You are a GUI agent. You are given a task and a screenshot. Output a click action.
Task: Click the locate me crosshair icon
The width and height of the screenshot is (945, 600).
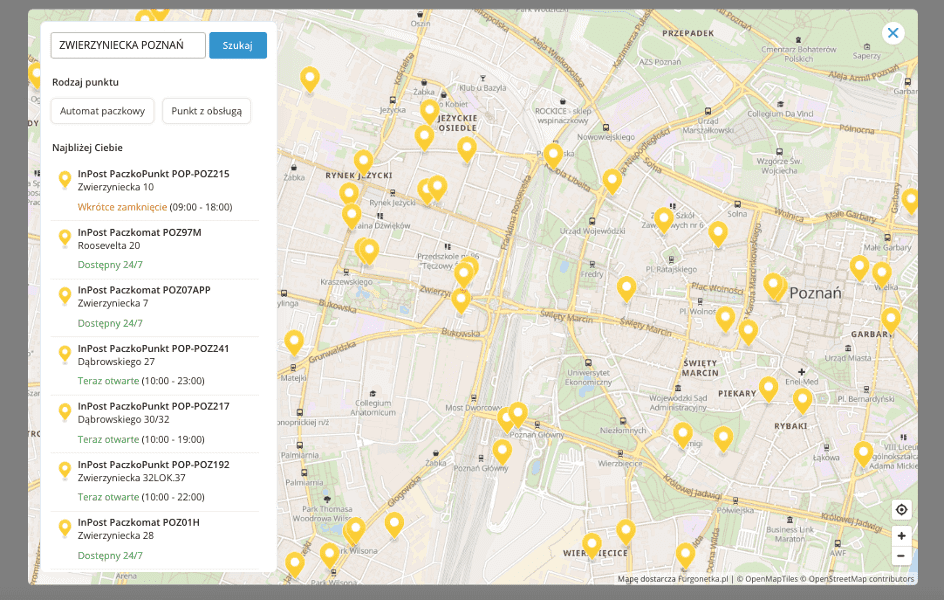point(901,509)
